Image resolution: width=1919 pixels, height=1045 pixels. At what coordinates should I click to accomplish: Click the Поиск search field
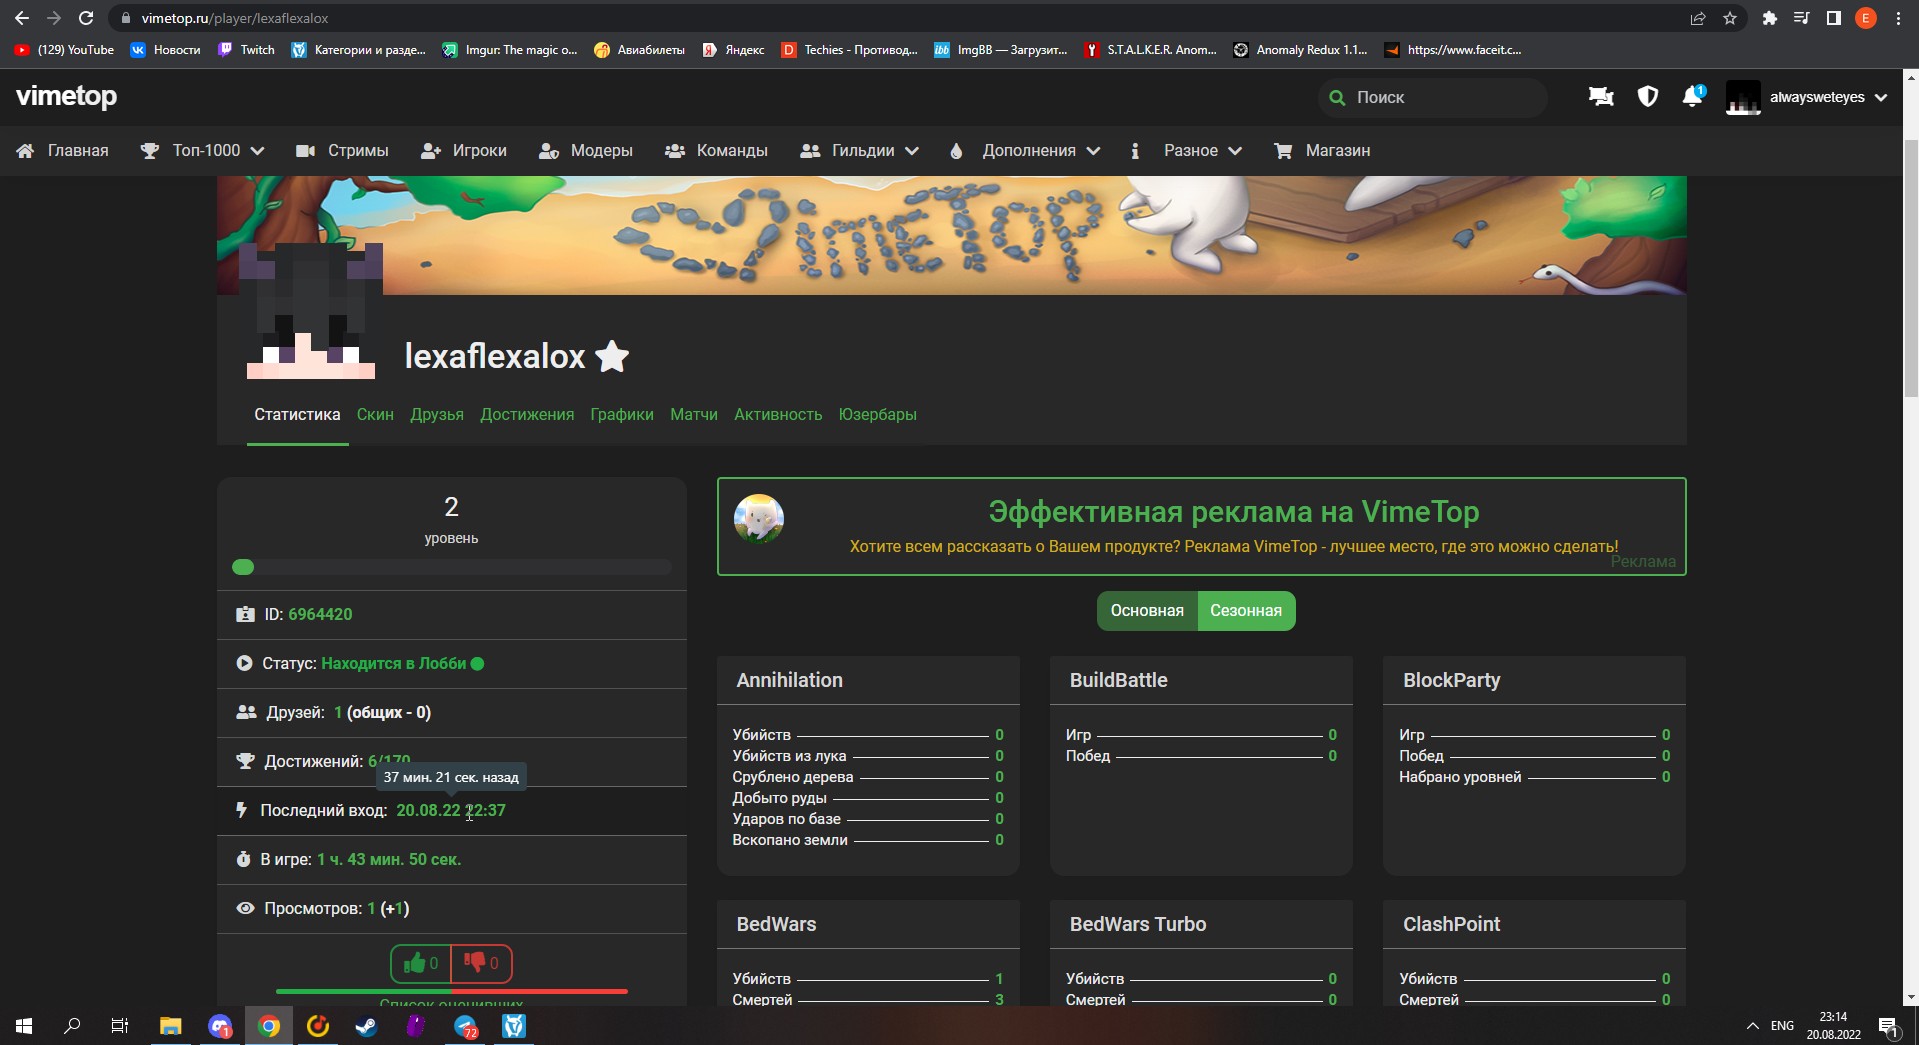[x=1440, y=97]
